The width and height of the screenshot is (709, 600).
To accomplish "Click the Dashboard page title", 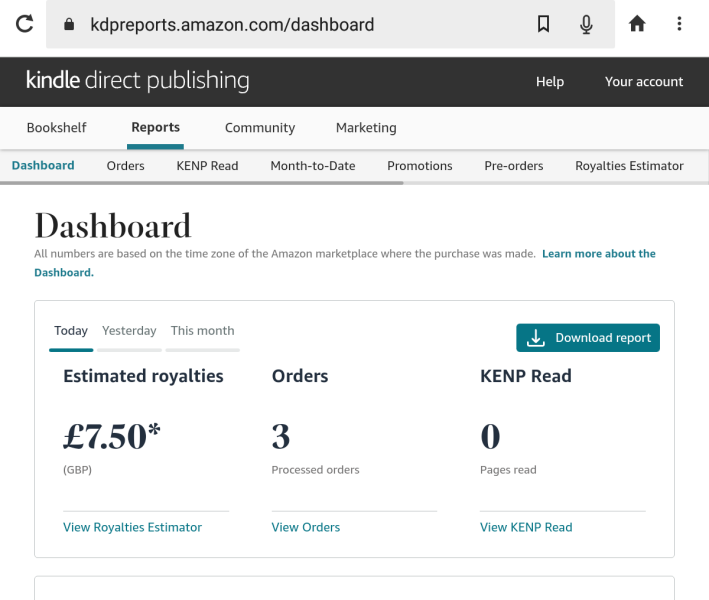I will point(113,226).
